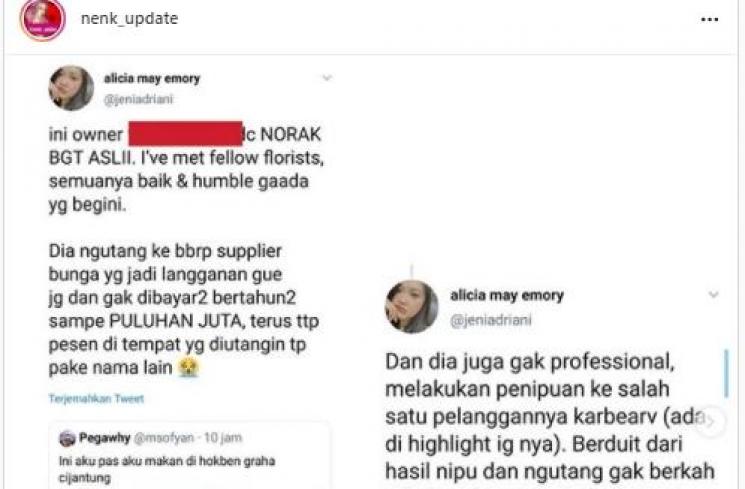Click alicia may emory name in second tweet
Image resolution: width=745 pixels, height=489 pixels.
click(507, 295)
